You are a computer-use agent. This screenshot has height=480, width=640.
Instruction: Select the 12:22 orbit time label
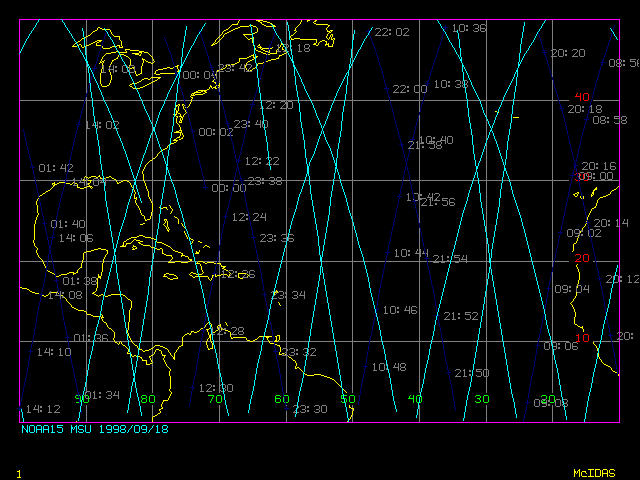click(262, 161)
